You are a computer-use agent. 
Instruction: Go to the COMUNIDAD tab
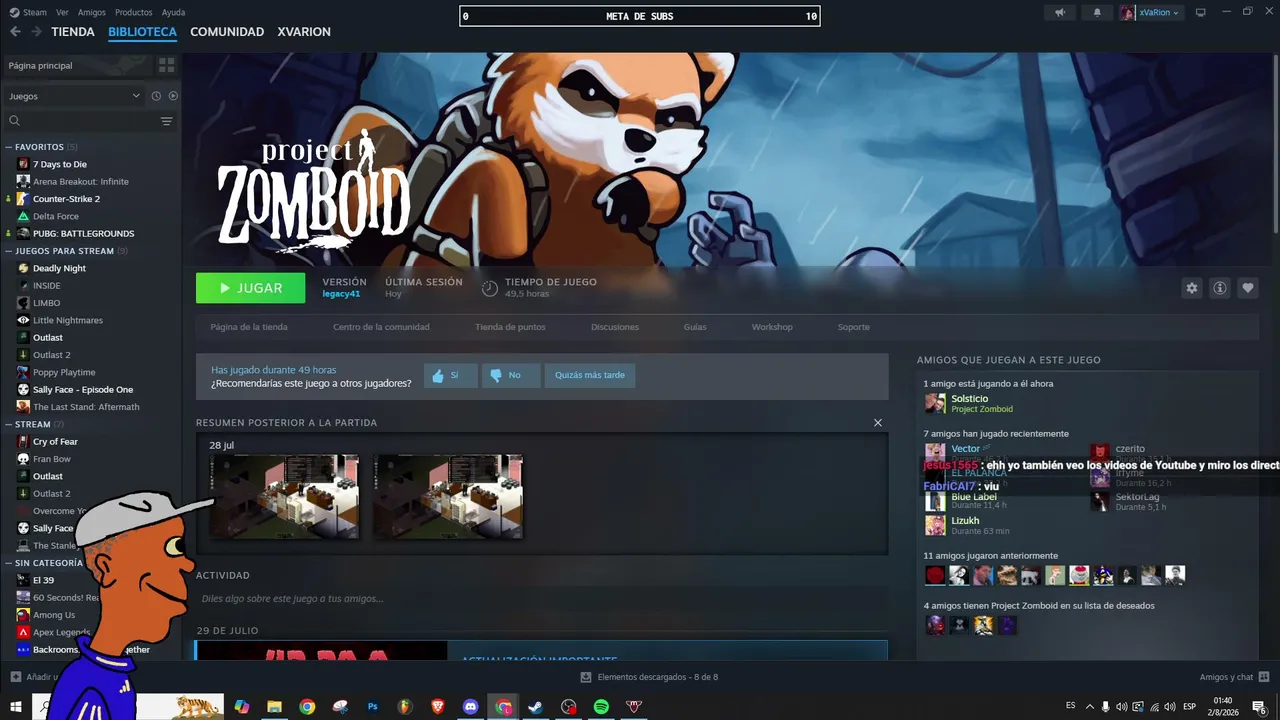pos(227,32)
